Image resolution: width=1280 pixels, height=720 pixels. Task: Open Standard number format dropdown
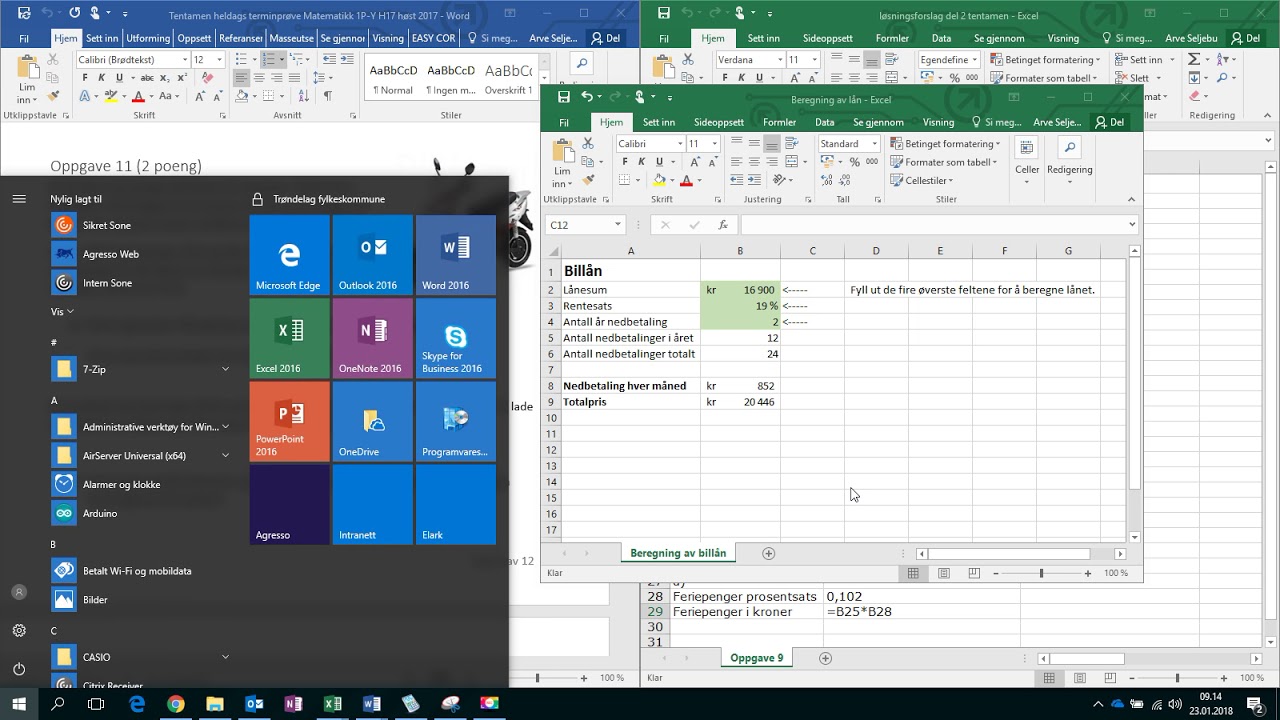click(x=874, y=144)
